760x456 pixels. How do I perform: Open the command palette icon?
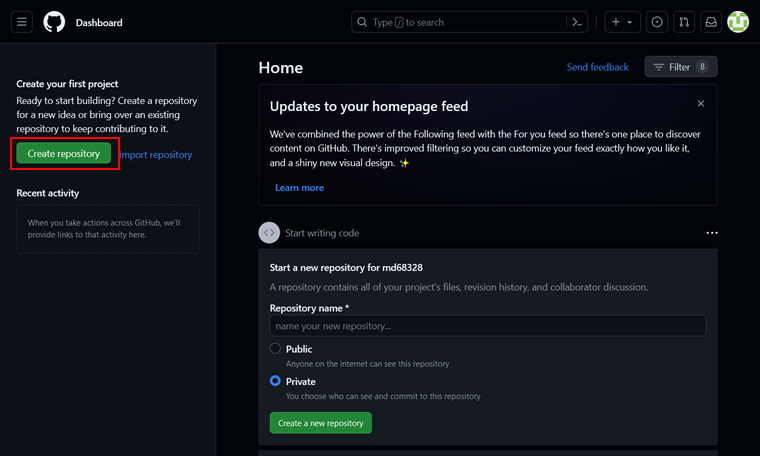pyautogui.click(x=577, y=22)
